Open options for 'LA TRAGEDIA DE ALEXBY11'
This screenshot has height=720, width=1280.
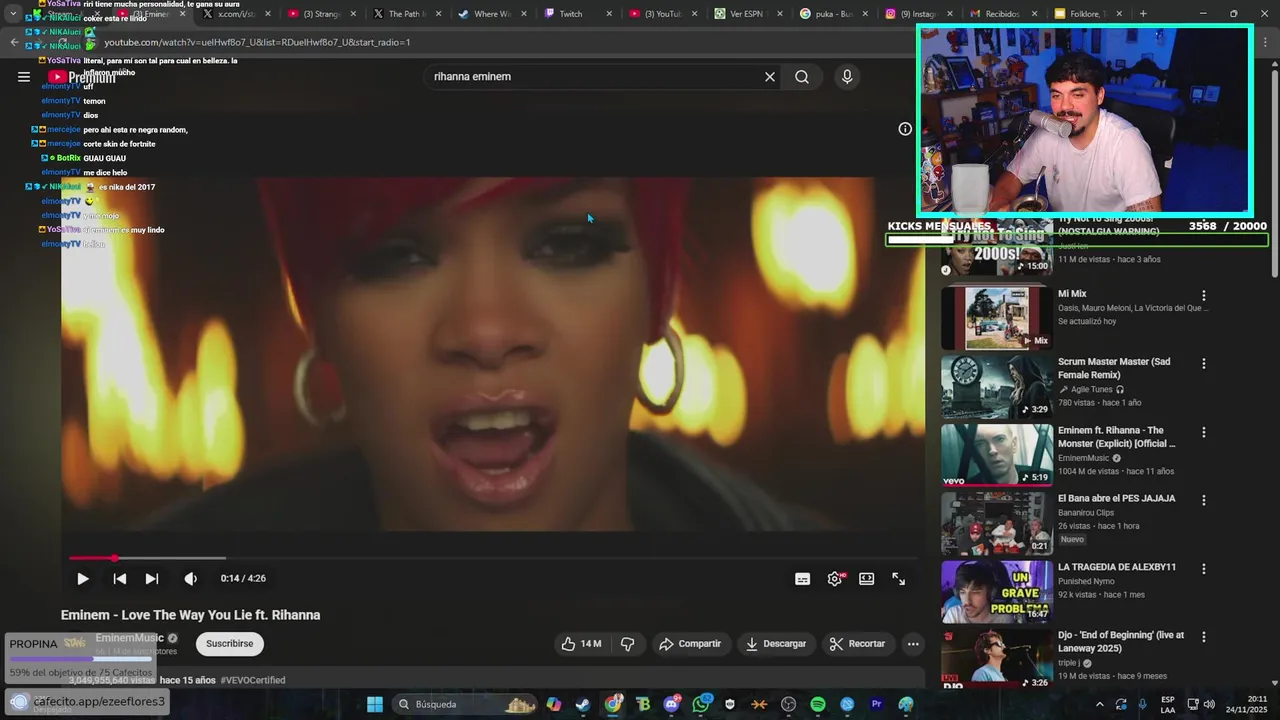tap(1204, 569)
